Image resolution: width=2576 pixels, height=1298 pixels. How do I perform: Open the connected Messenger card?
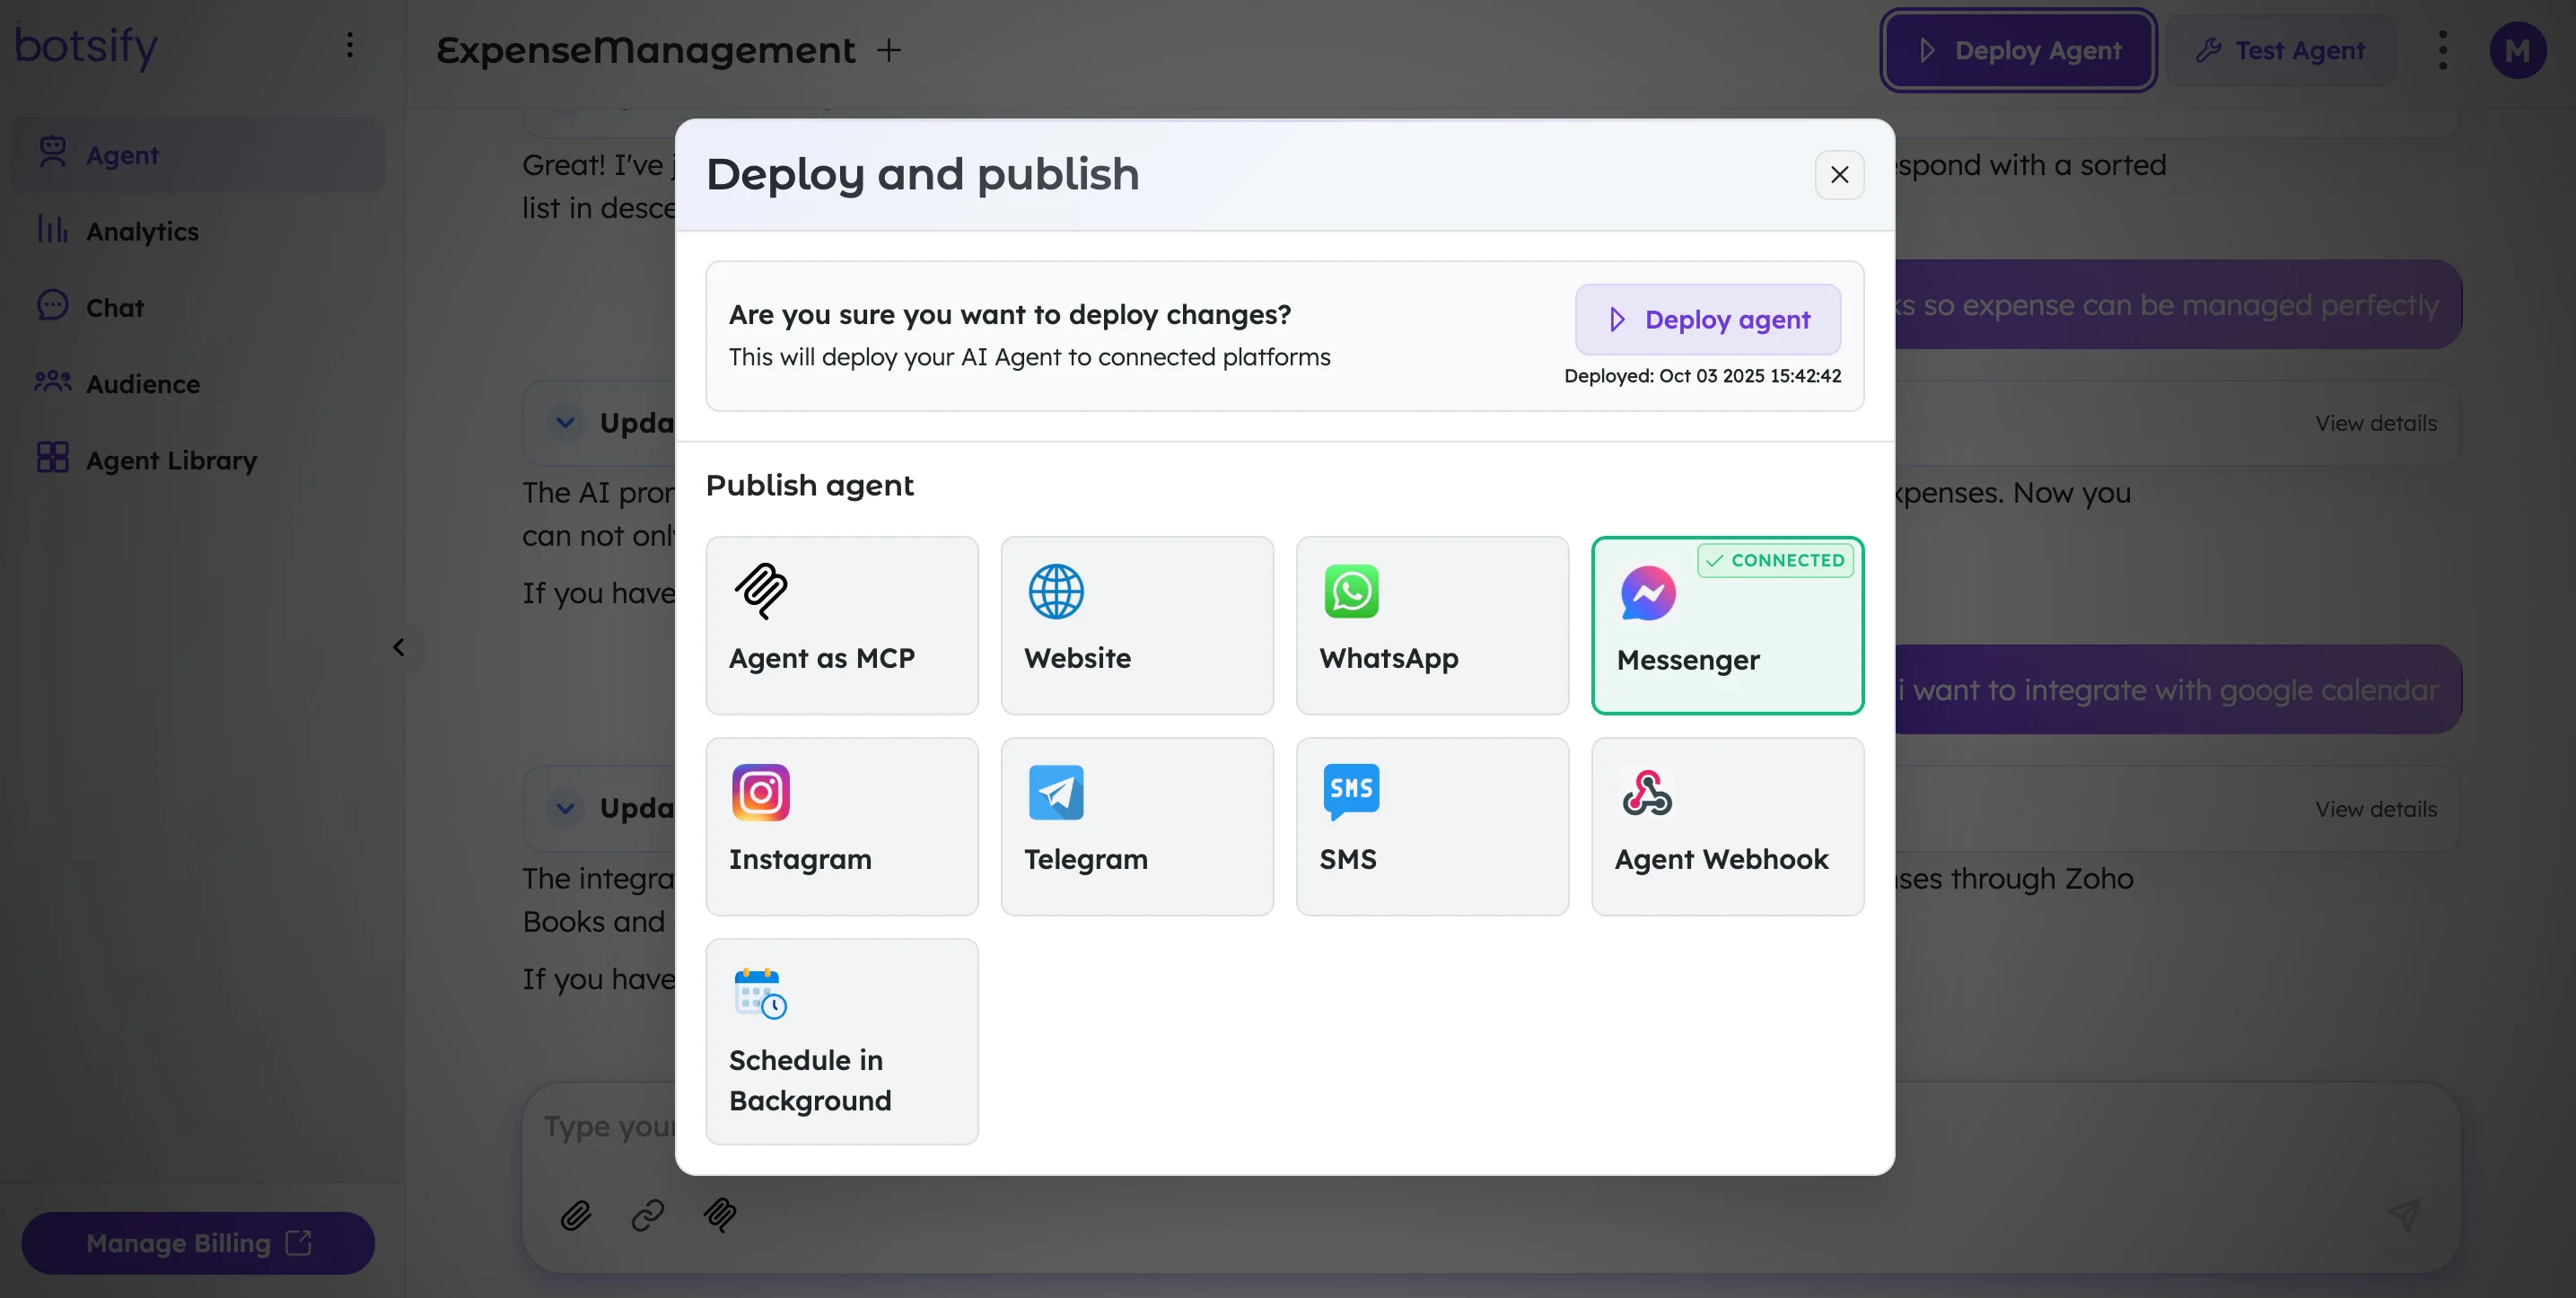coord(1726,625)
